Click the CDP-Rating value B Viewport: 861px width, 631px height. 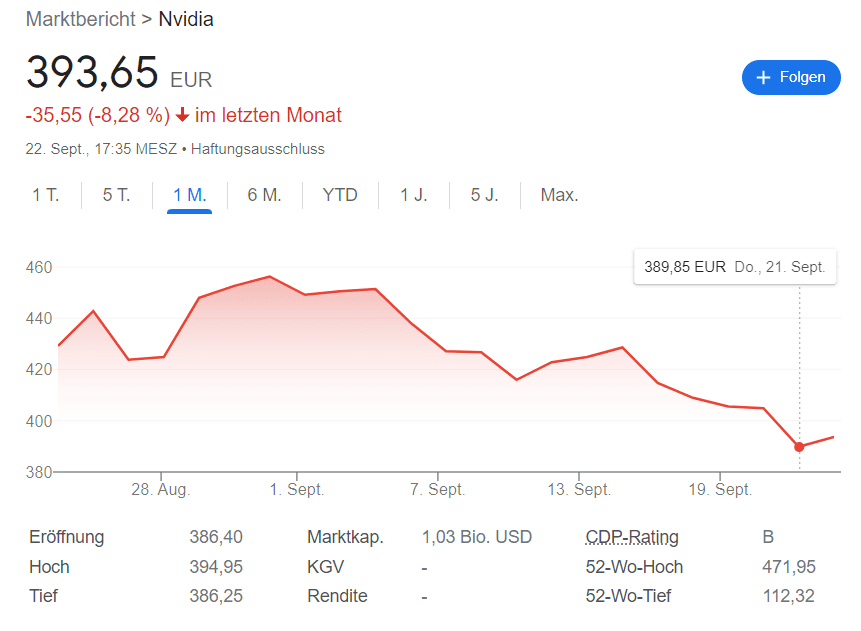768,537
